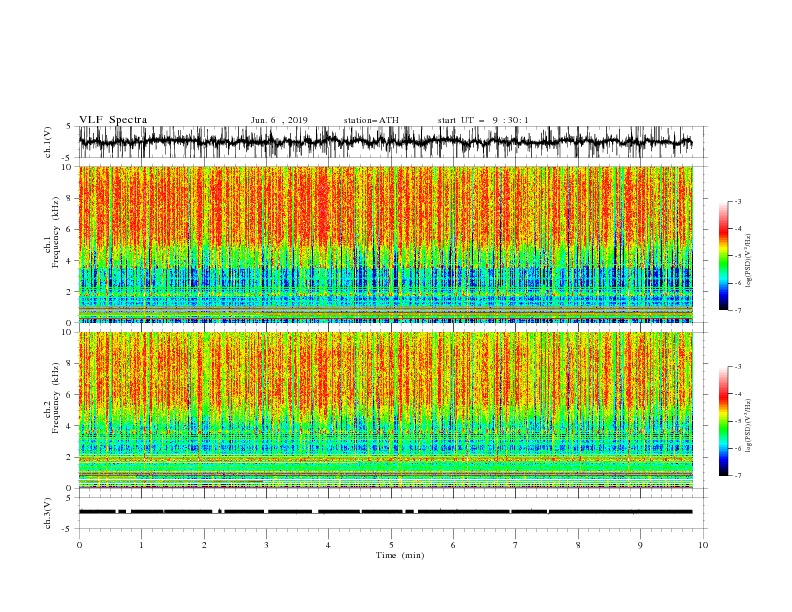Click the -7 label on ch.1 color bar
This screenshot has height=612, width=792.
pyautogui.click(x=738, y=310)
